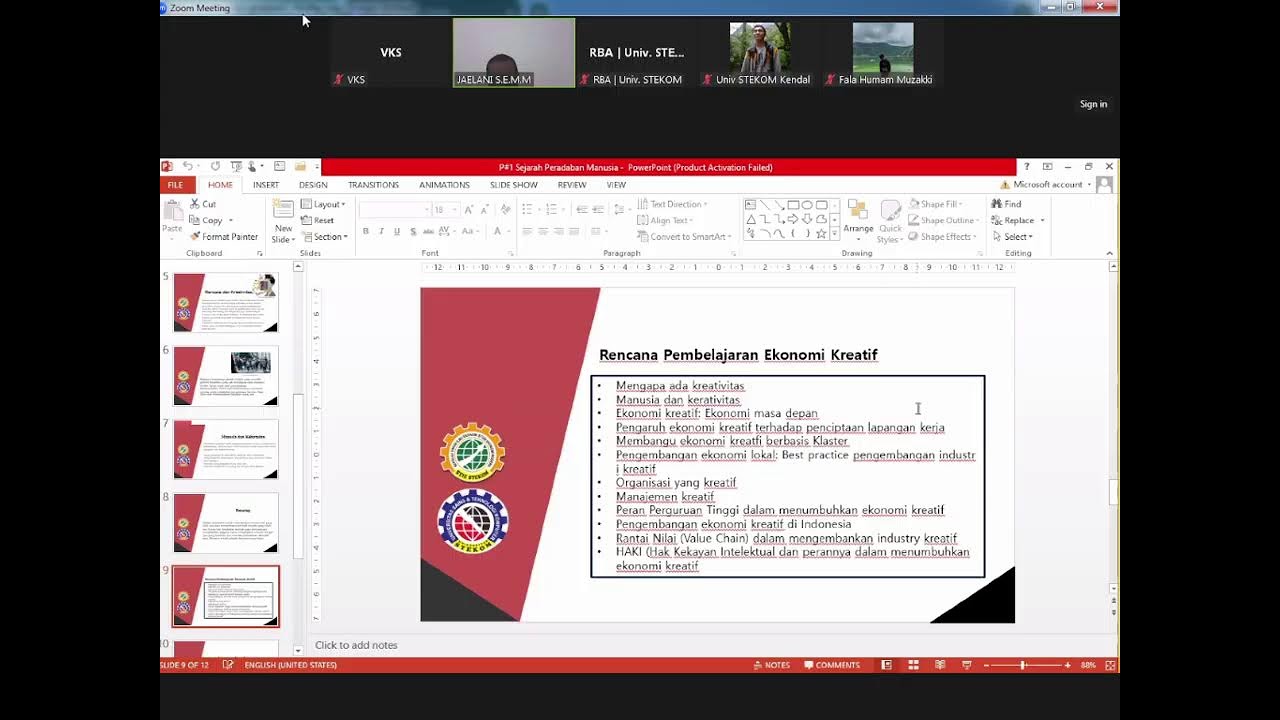Expand the Shape Effects dropdown
The image size is (1280, 720).
point(942,237)
